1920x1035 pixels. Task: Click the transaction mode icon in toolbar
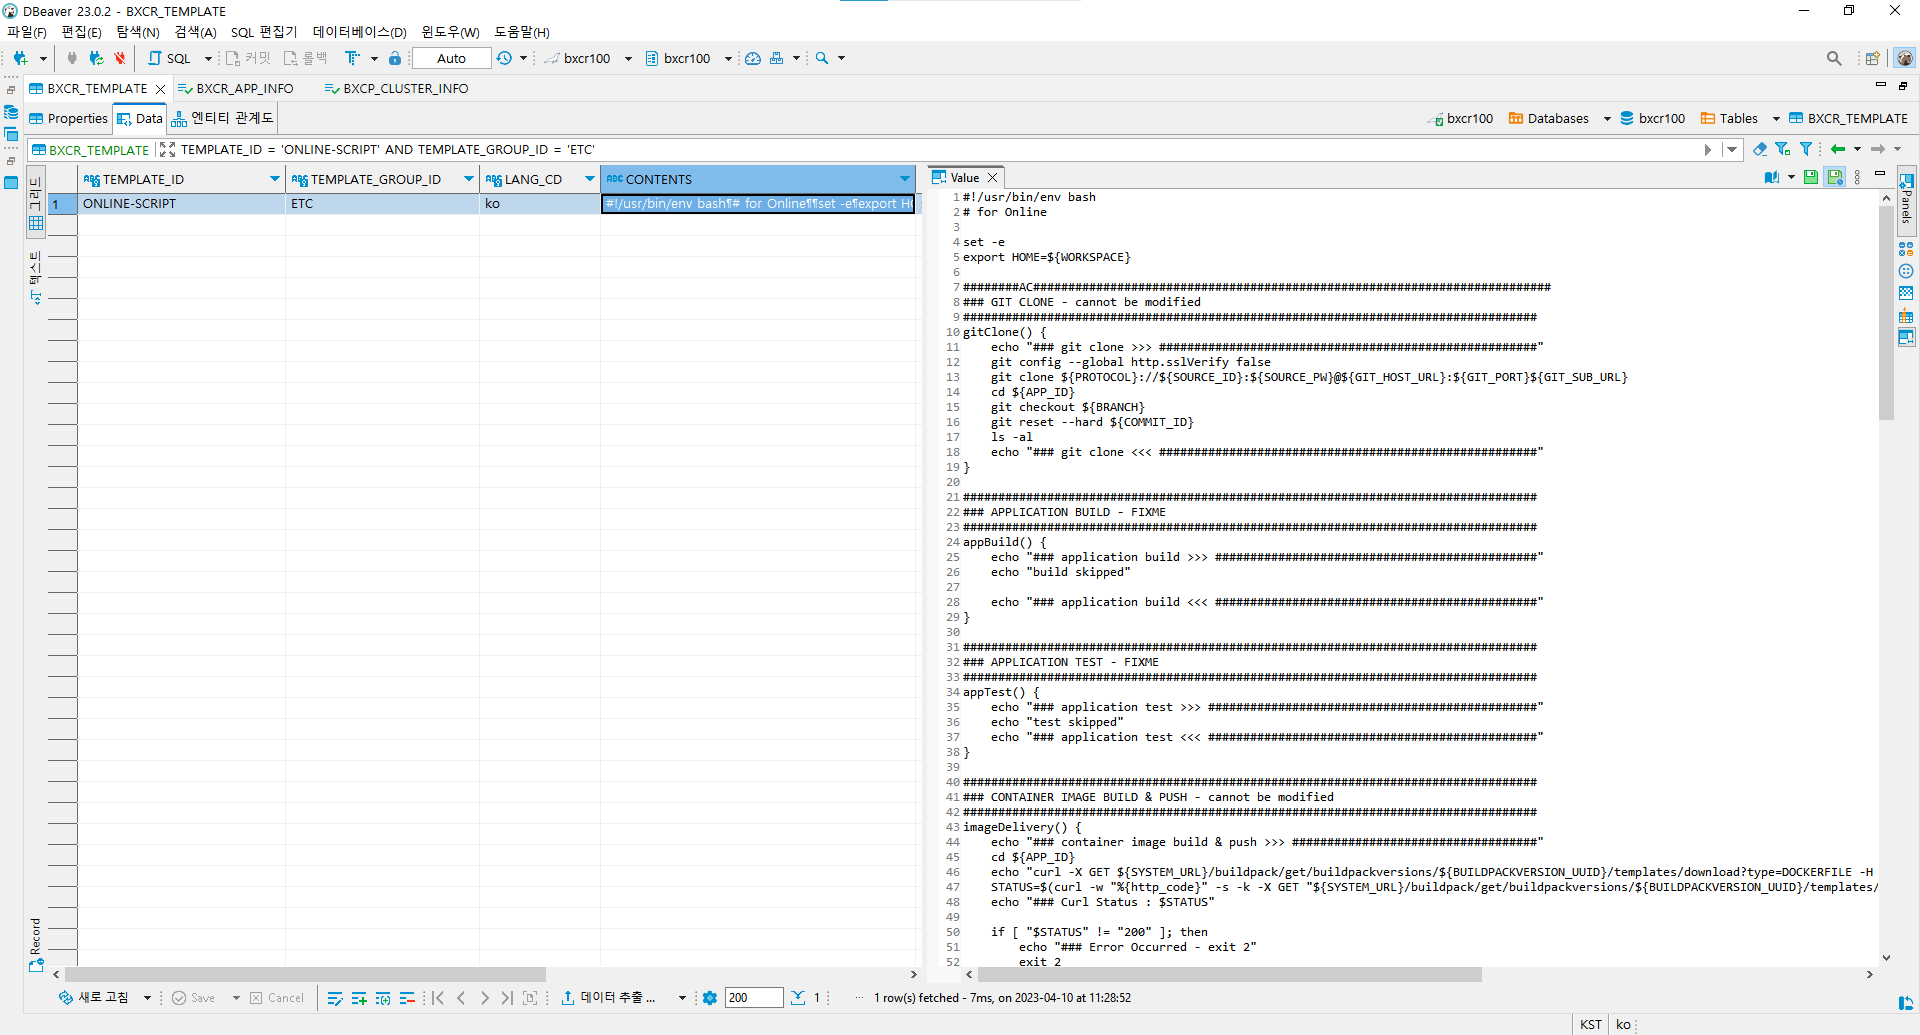coord(352,58)
